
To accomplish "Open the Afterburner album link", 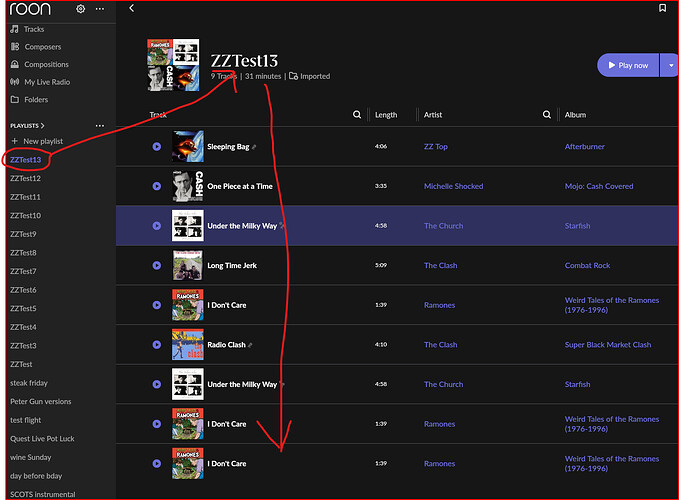I will [x=585, y=147].
